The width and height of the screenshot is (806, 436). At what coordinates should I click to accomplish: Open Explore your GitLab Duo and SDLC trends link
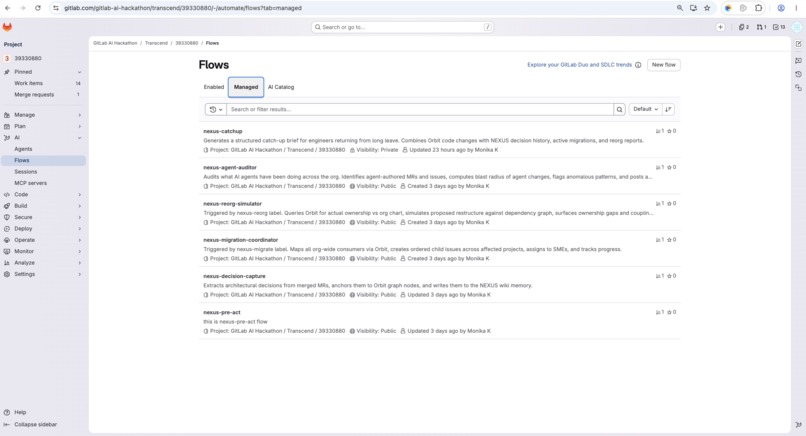click(579, 65)
